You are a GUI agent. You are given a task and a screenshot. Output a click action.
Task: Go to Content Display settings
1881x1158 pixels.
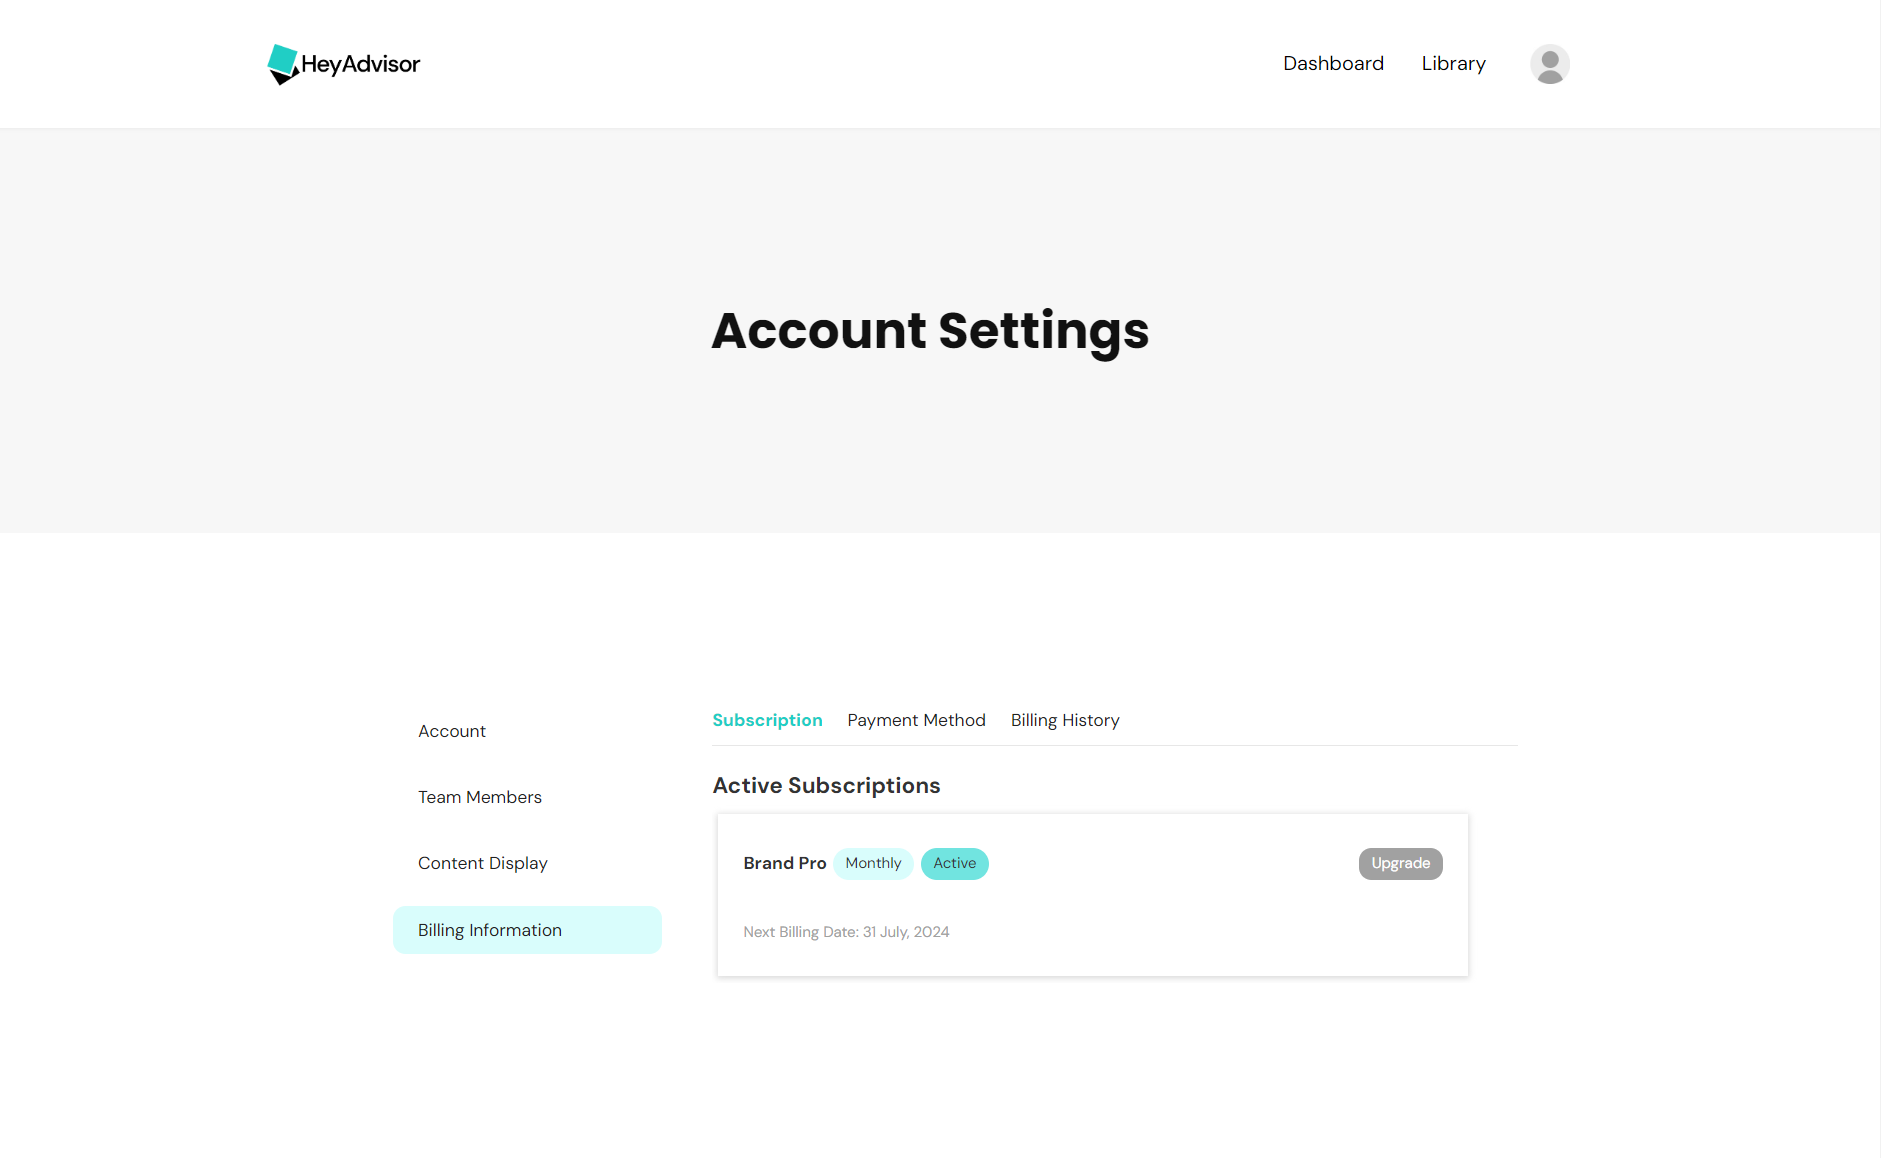[482, 863]
